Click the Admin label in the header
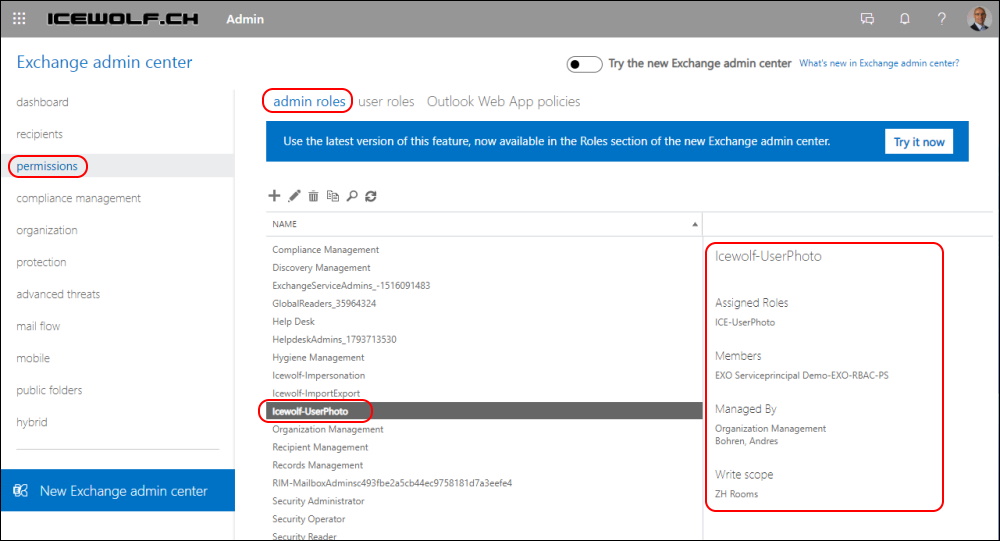1000x541 pixels. tap(245, 19)
